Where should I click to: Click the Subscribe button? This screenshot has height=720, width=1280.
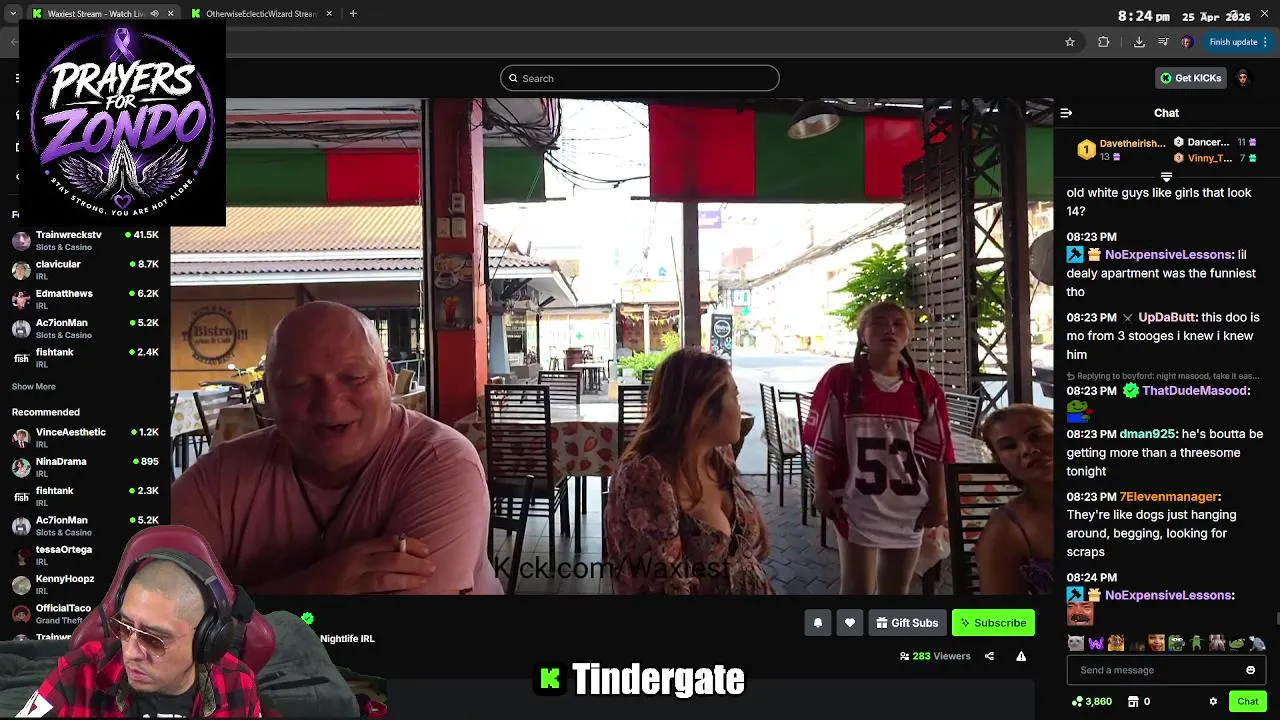(993, 623)
